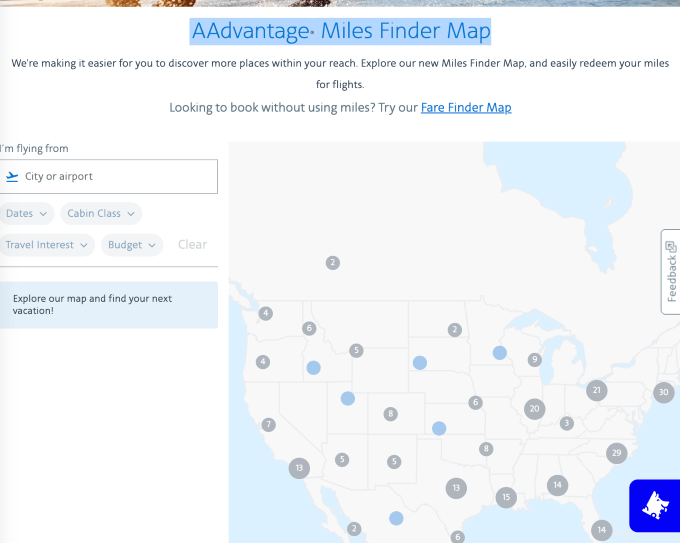
Task: Expand the Travel Interest filter
Action: click(x=47, y=245)
